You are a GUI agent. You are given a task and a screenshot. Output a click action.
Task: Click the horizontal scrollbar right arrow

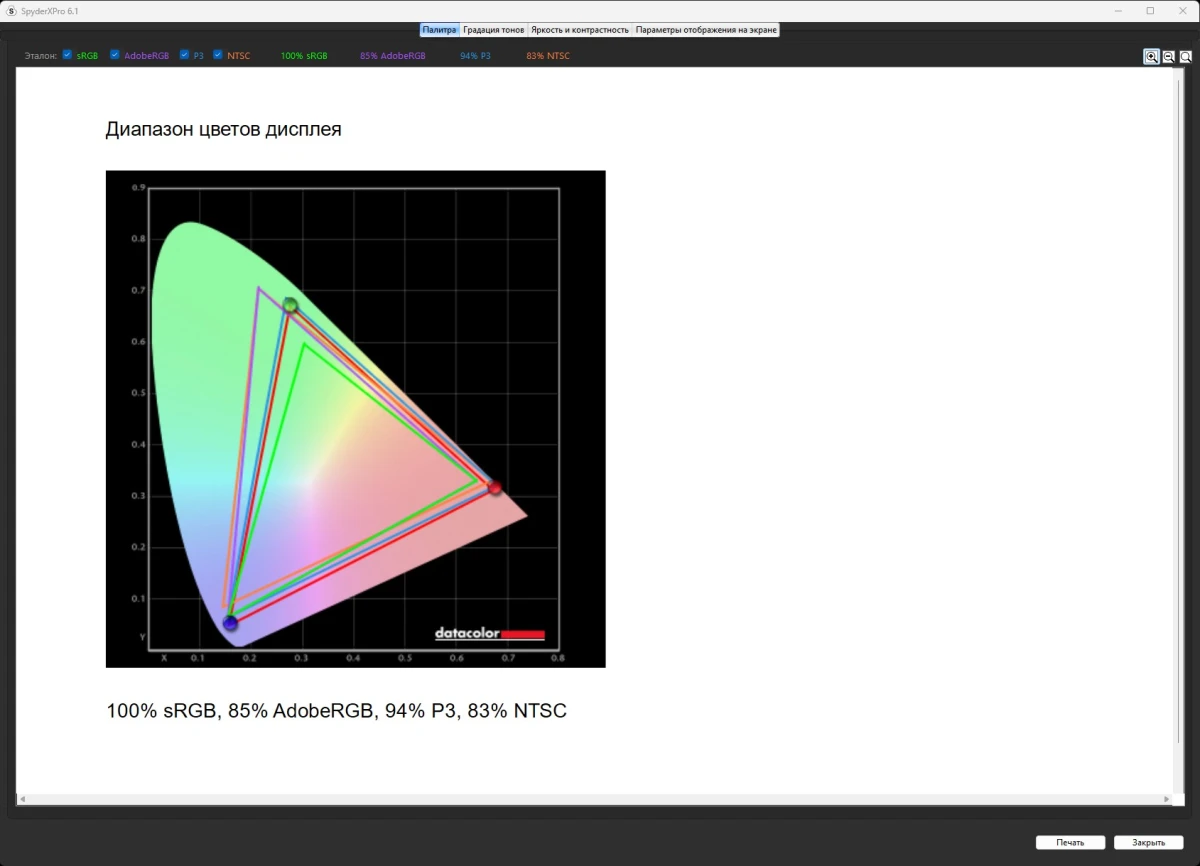[1166, 799]
